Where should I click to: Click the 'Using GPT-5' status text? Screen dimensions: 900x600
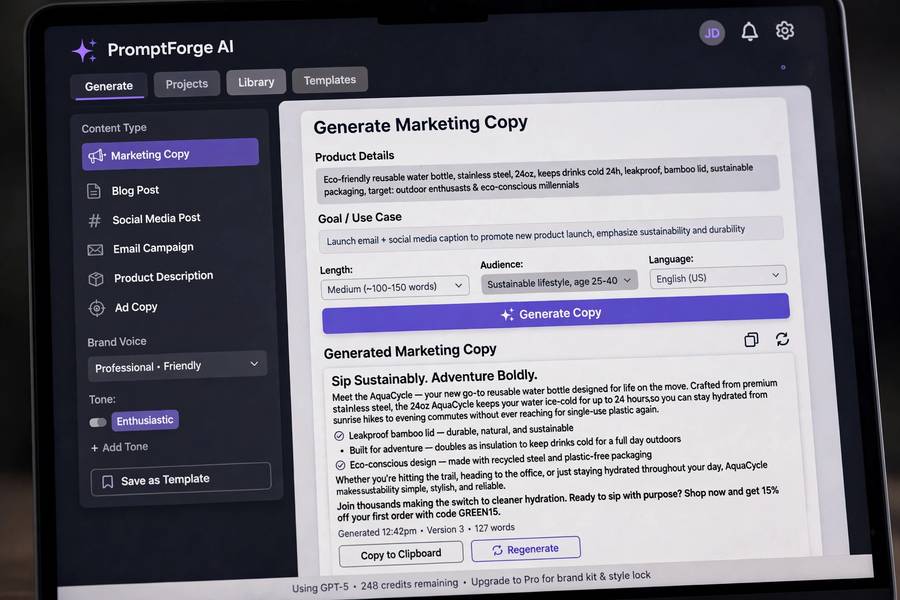coord(320,588)
